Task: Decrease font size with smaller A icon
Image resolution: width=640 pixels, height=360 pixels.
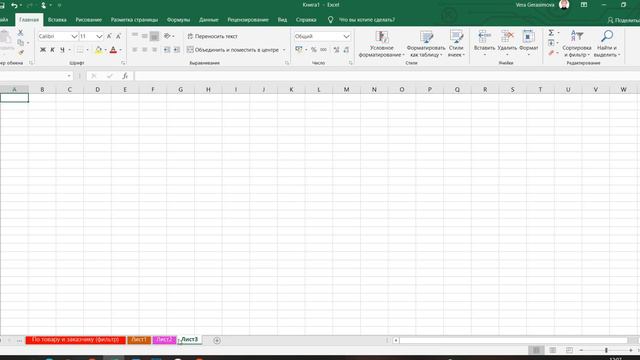Action: click(x=118, y=36)
